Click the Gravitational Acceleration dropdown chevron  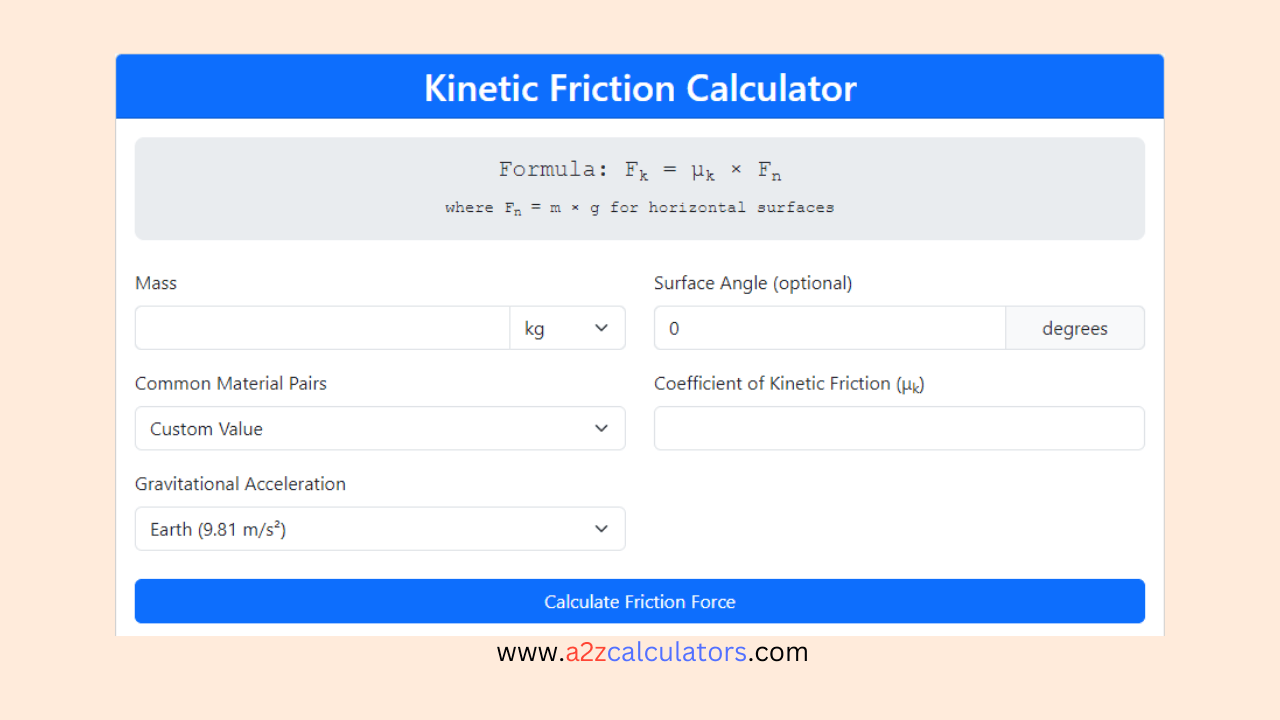(601, 528)
